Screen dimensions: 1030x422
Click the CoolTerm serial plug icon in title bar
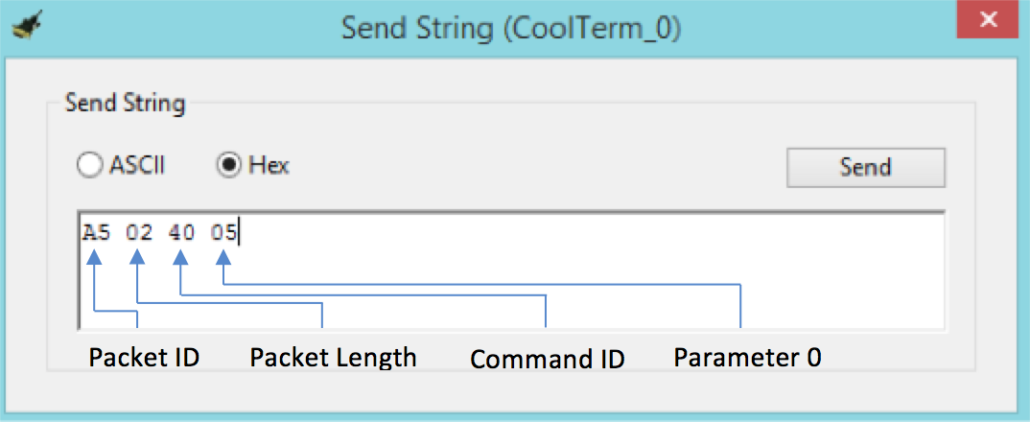coord(27,28)
